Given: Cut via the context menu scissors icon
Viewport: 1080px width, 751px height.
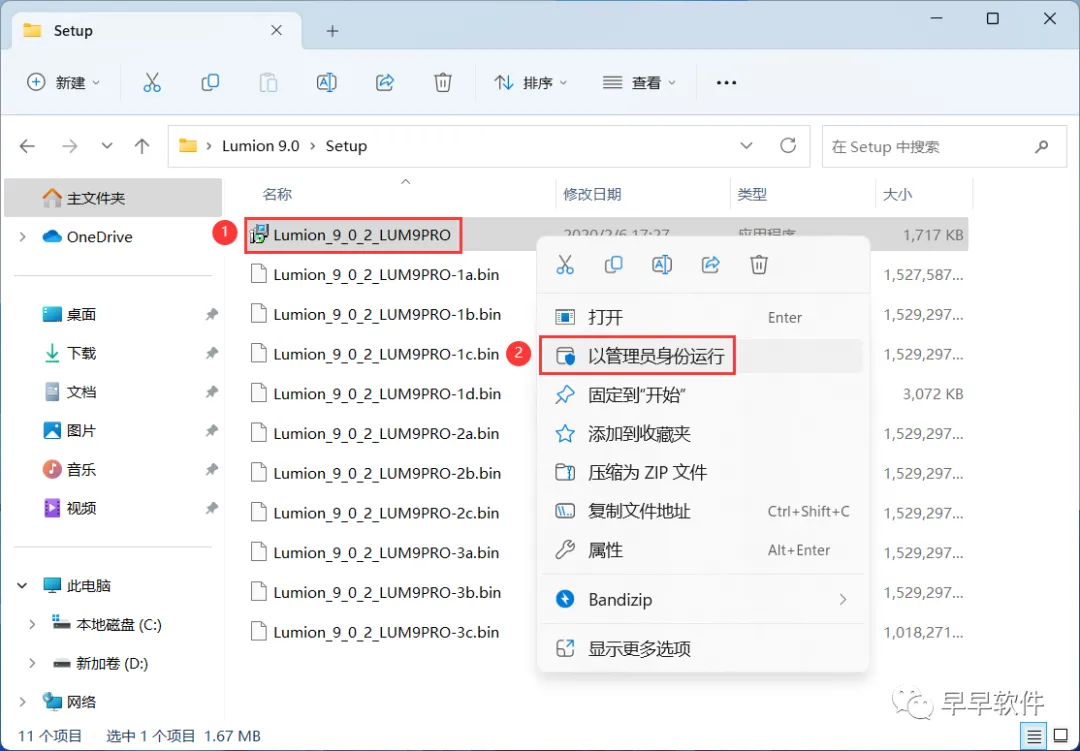Looking at the screenshot, I should tap(565, 265).
